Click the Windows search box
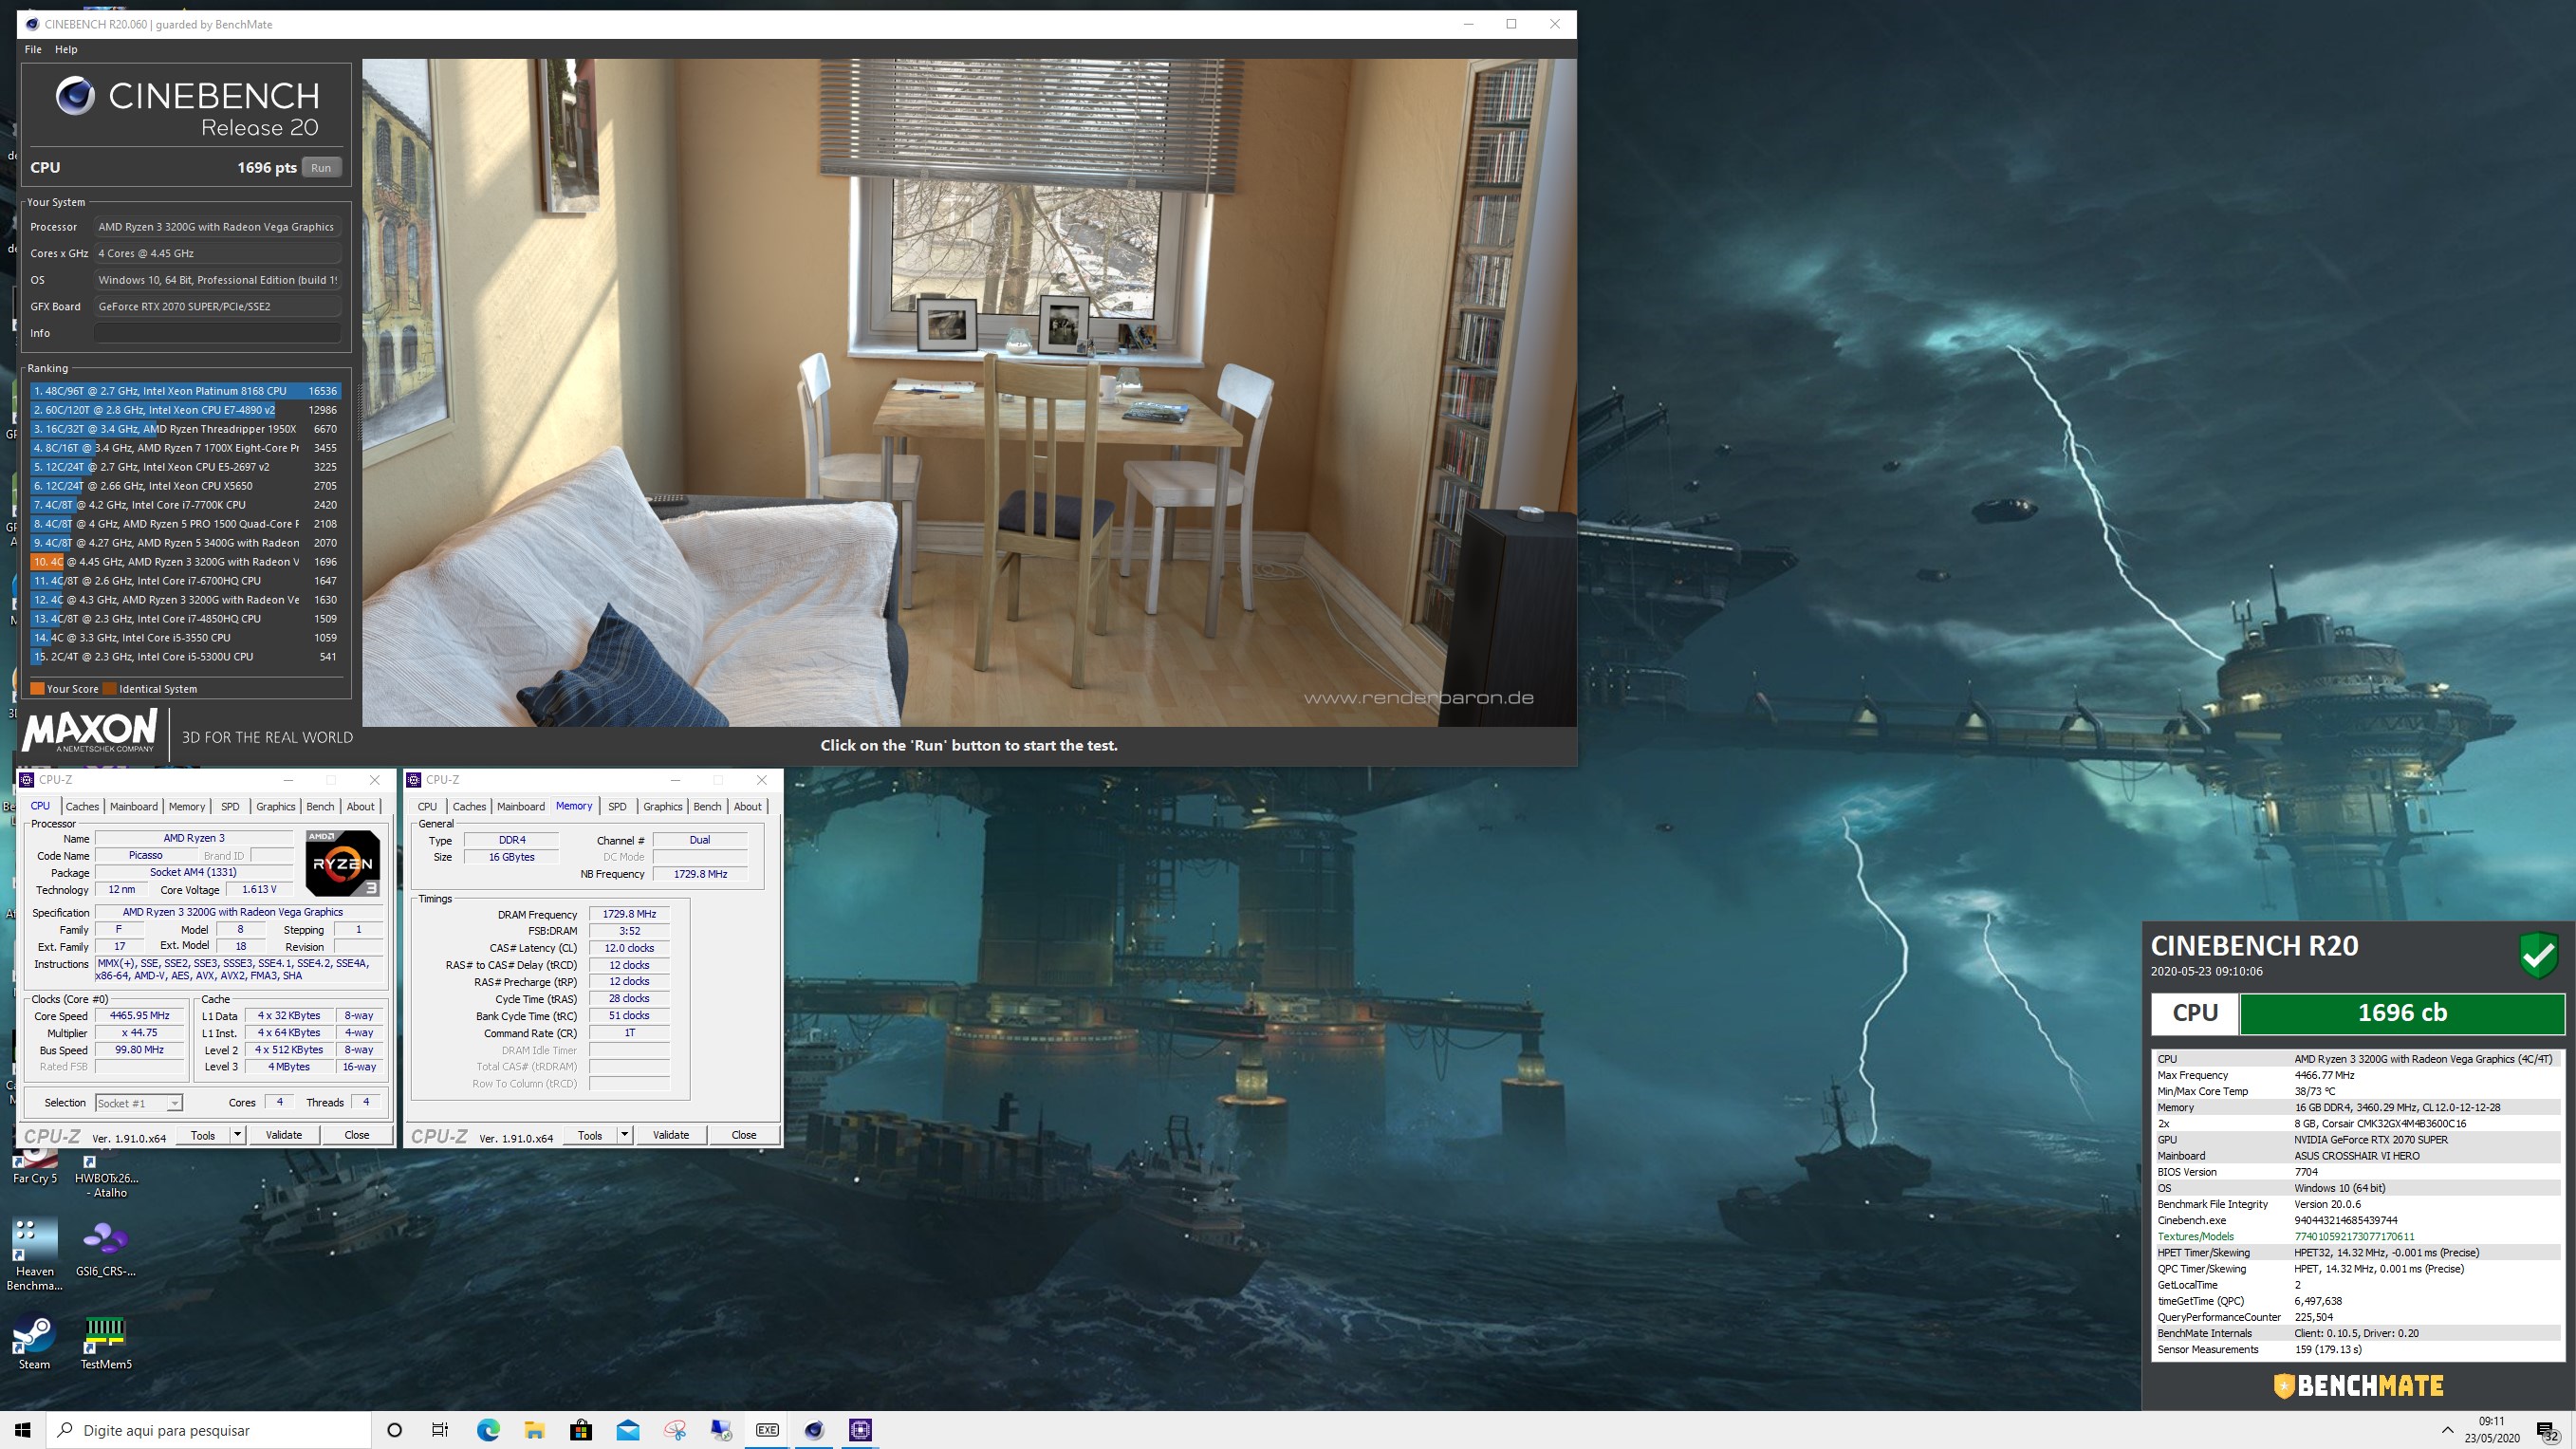Screen dimensions: 2576x1449 coord(208,1430)
